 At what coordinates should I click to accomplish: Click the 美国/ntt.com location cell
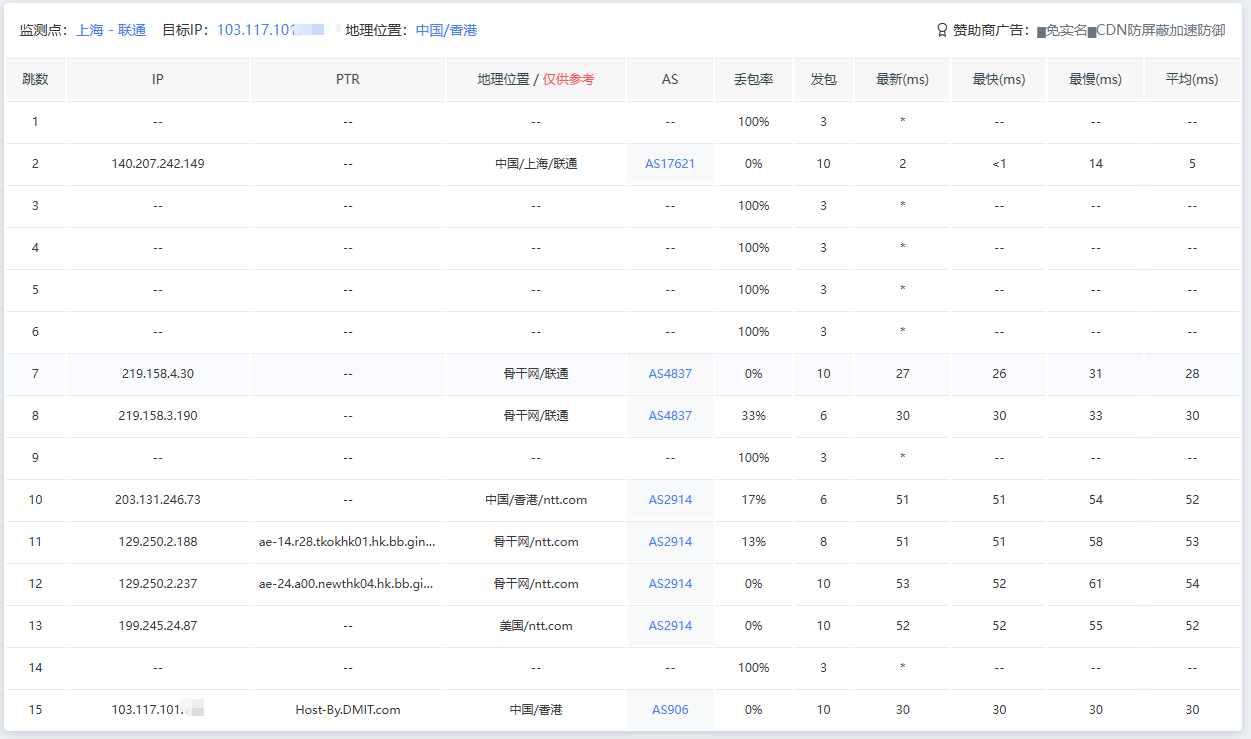(536, 626)
